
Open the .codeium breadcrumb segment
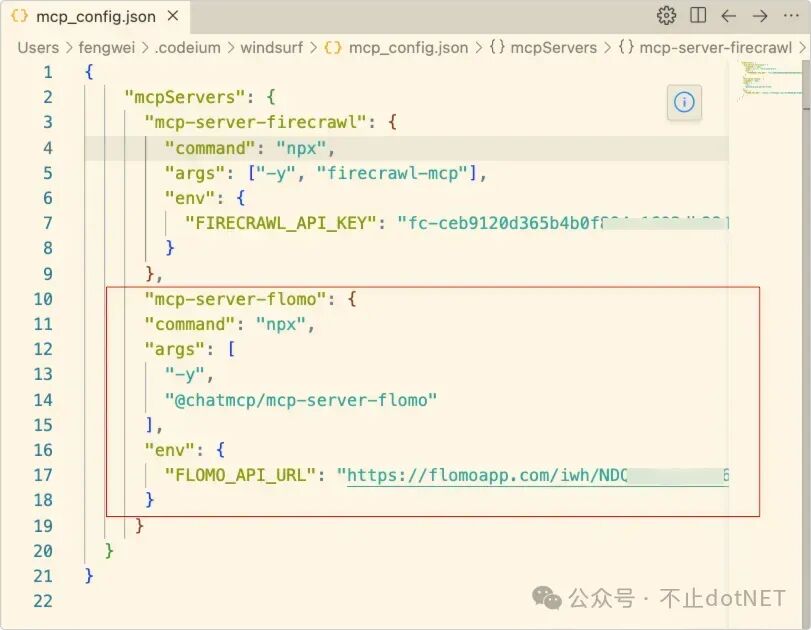point(187,48)
